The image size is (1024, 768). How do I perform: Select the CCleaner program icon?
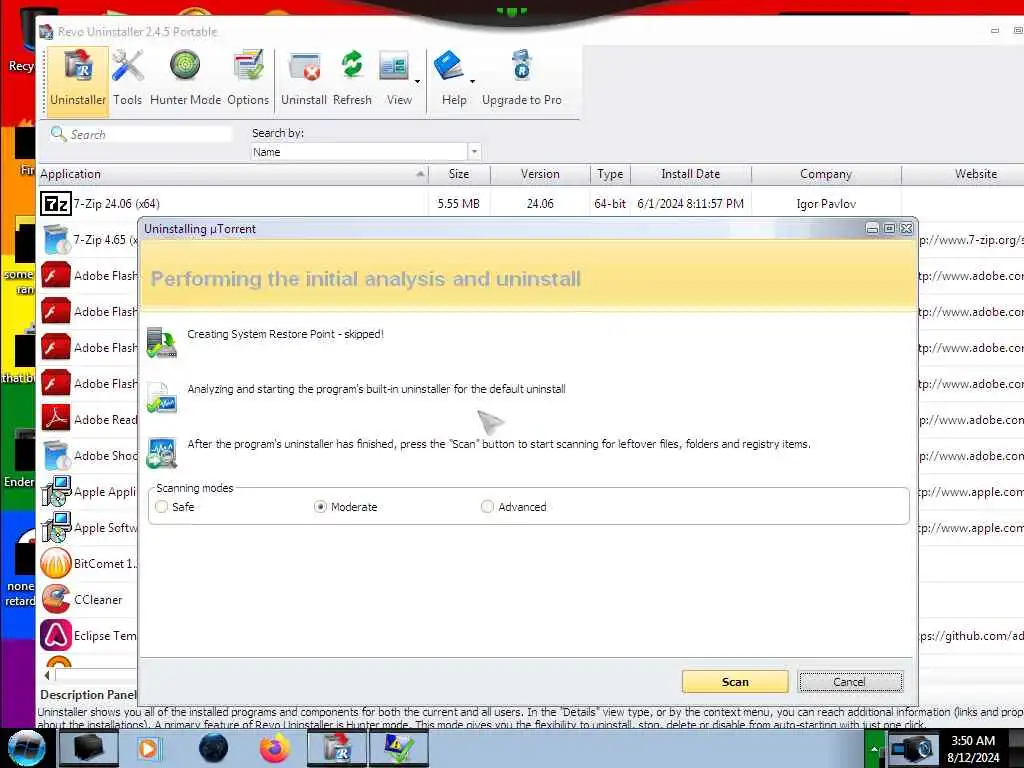click(56, 599)
